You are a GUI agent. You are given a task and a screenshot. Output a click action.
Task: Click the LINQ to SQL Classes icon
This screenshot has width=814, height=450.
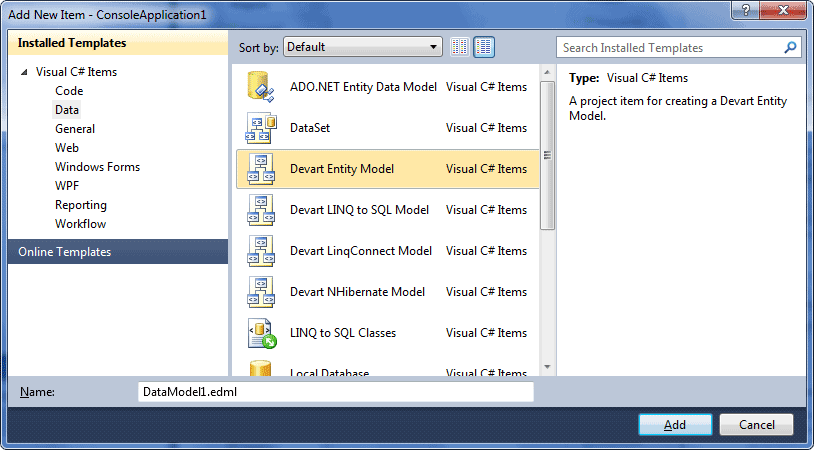pyautogui.click(x=262, y=333)
